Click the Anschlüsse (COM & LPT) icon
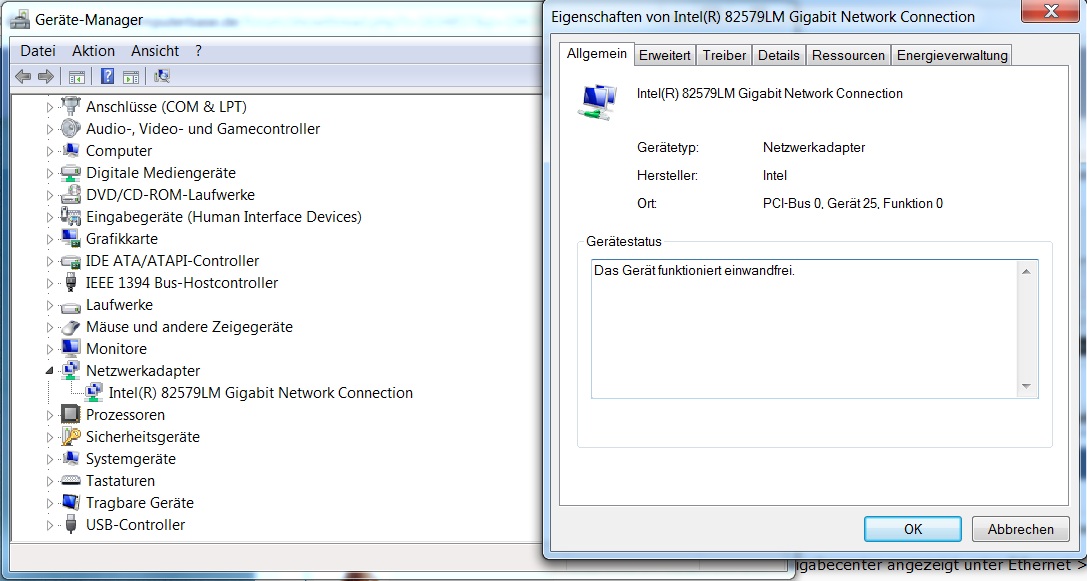This screenshot has width=1087, height=581. pos(70,106)
